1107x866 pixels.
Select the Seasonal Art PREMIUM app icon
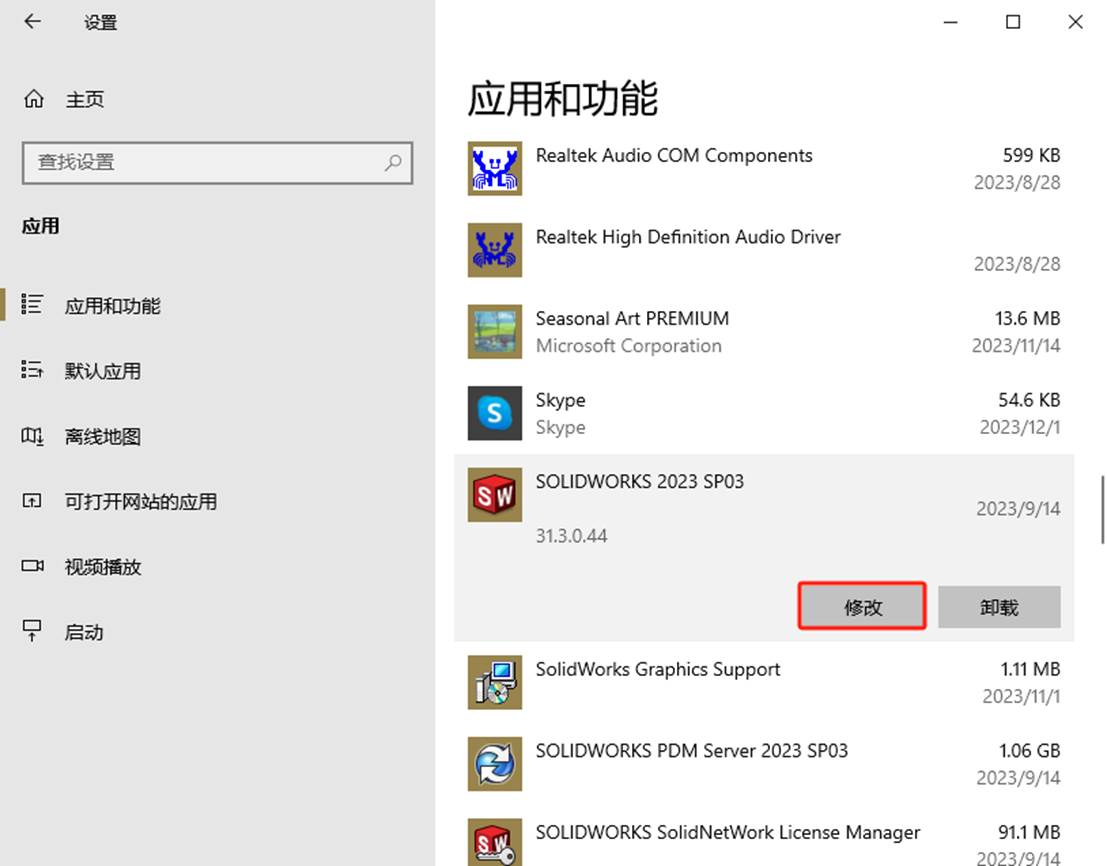click(x=495, y=332)
